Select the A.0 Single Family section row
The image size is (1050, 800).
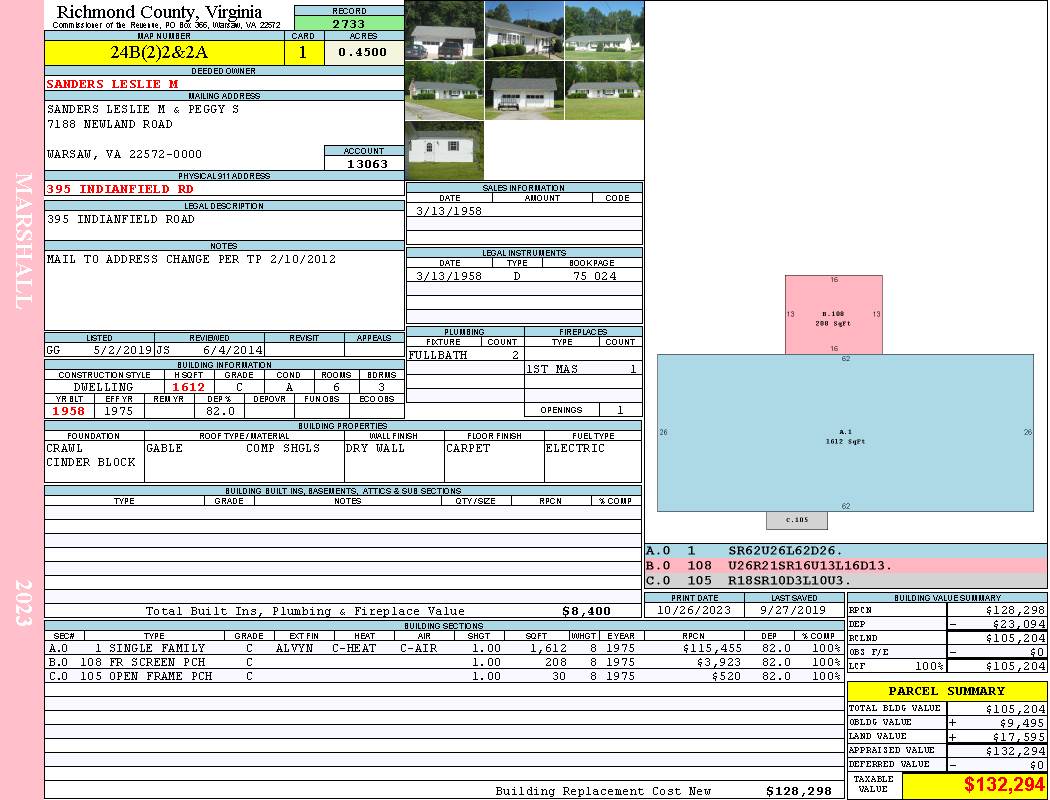pos(444,648)
